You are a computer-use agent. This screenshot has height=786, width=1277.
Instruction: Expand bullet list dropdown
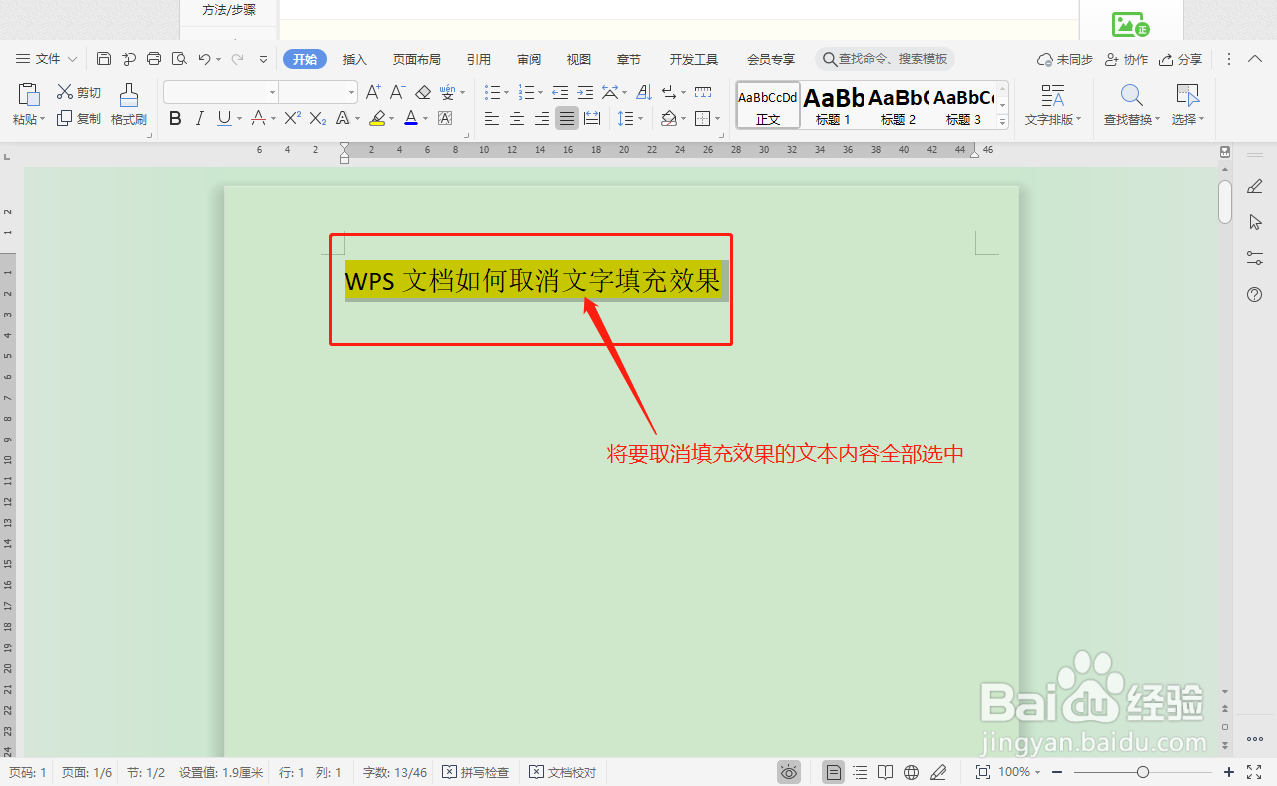pos(507,92)
